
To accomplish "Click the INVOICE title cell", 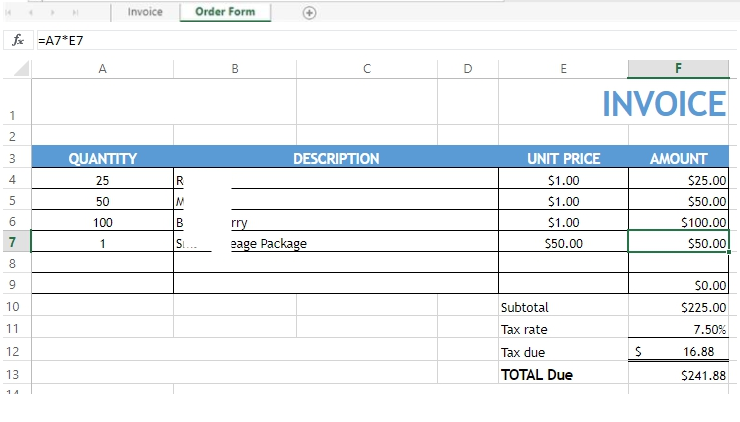I will pyautogui.click(x=664, y=103).
